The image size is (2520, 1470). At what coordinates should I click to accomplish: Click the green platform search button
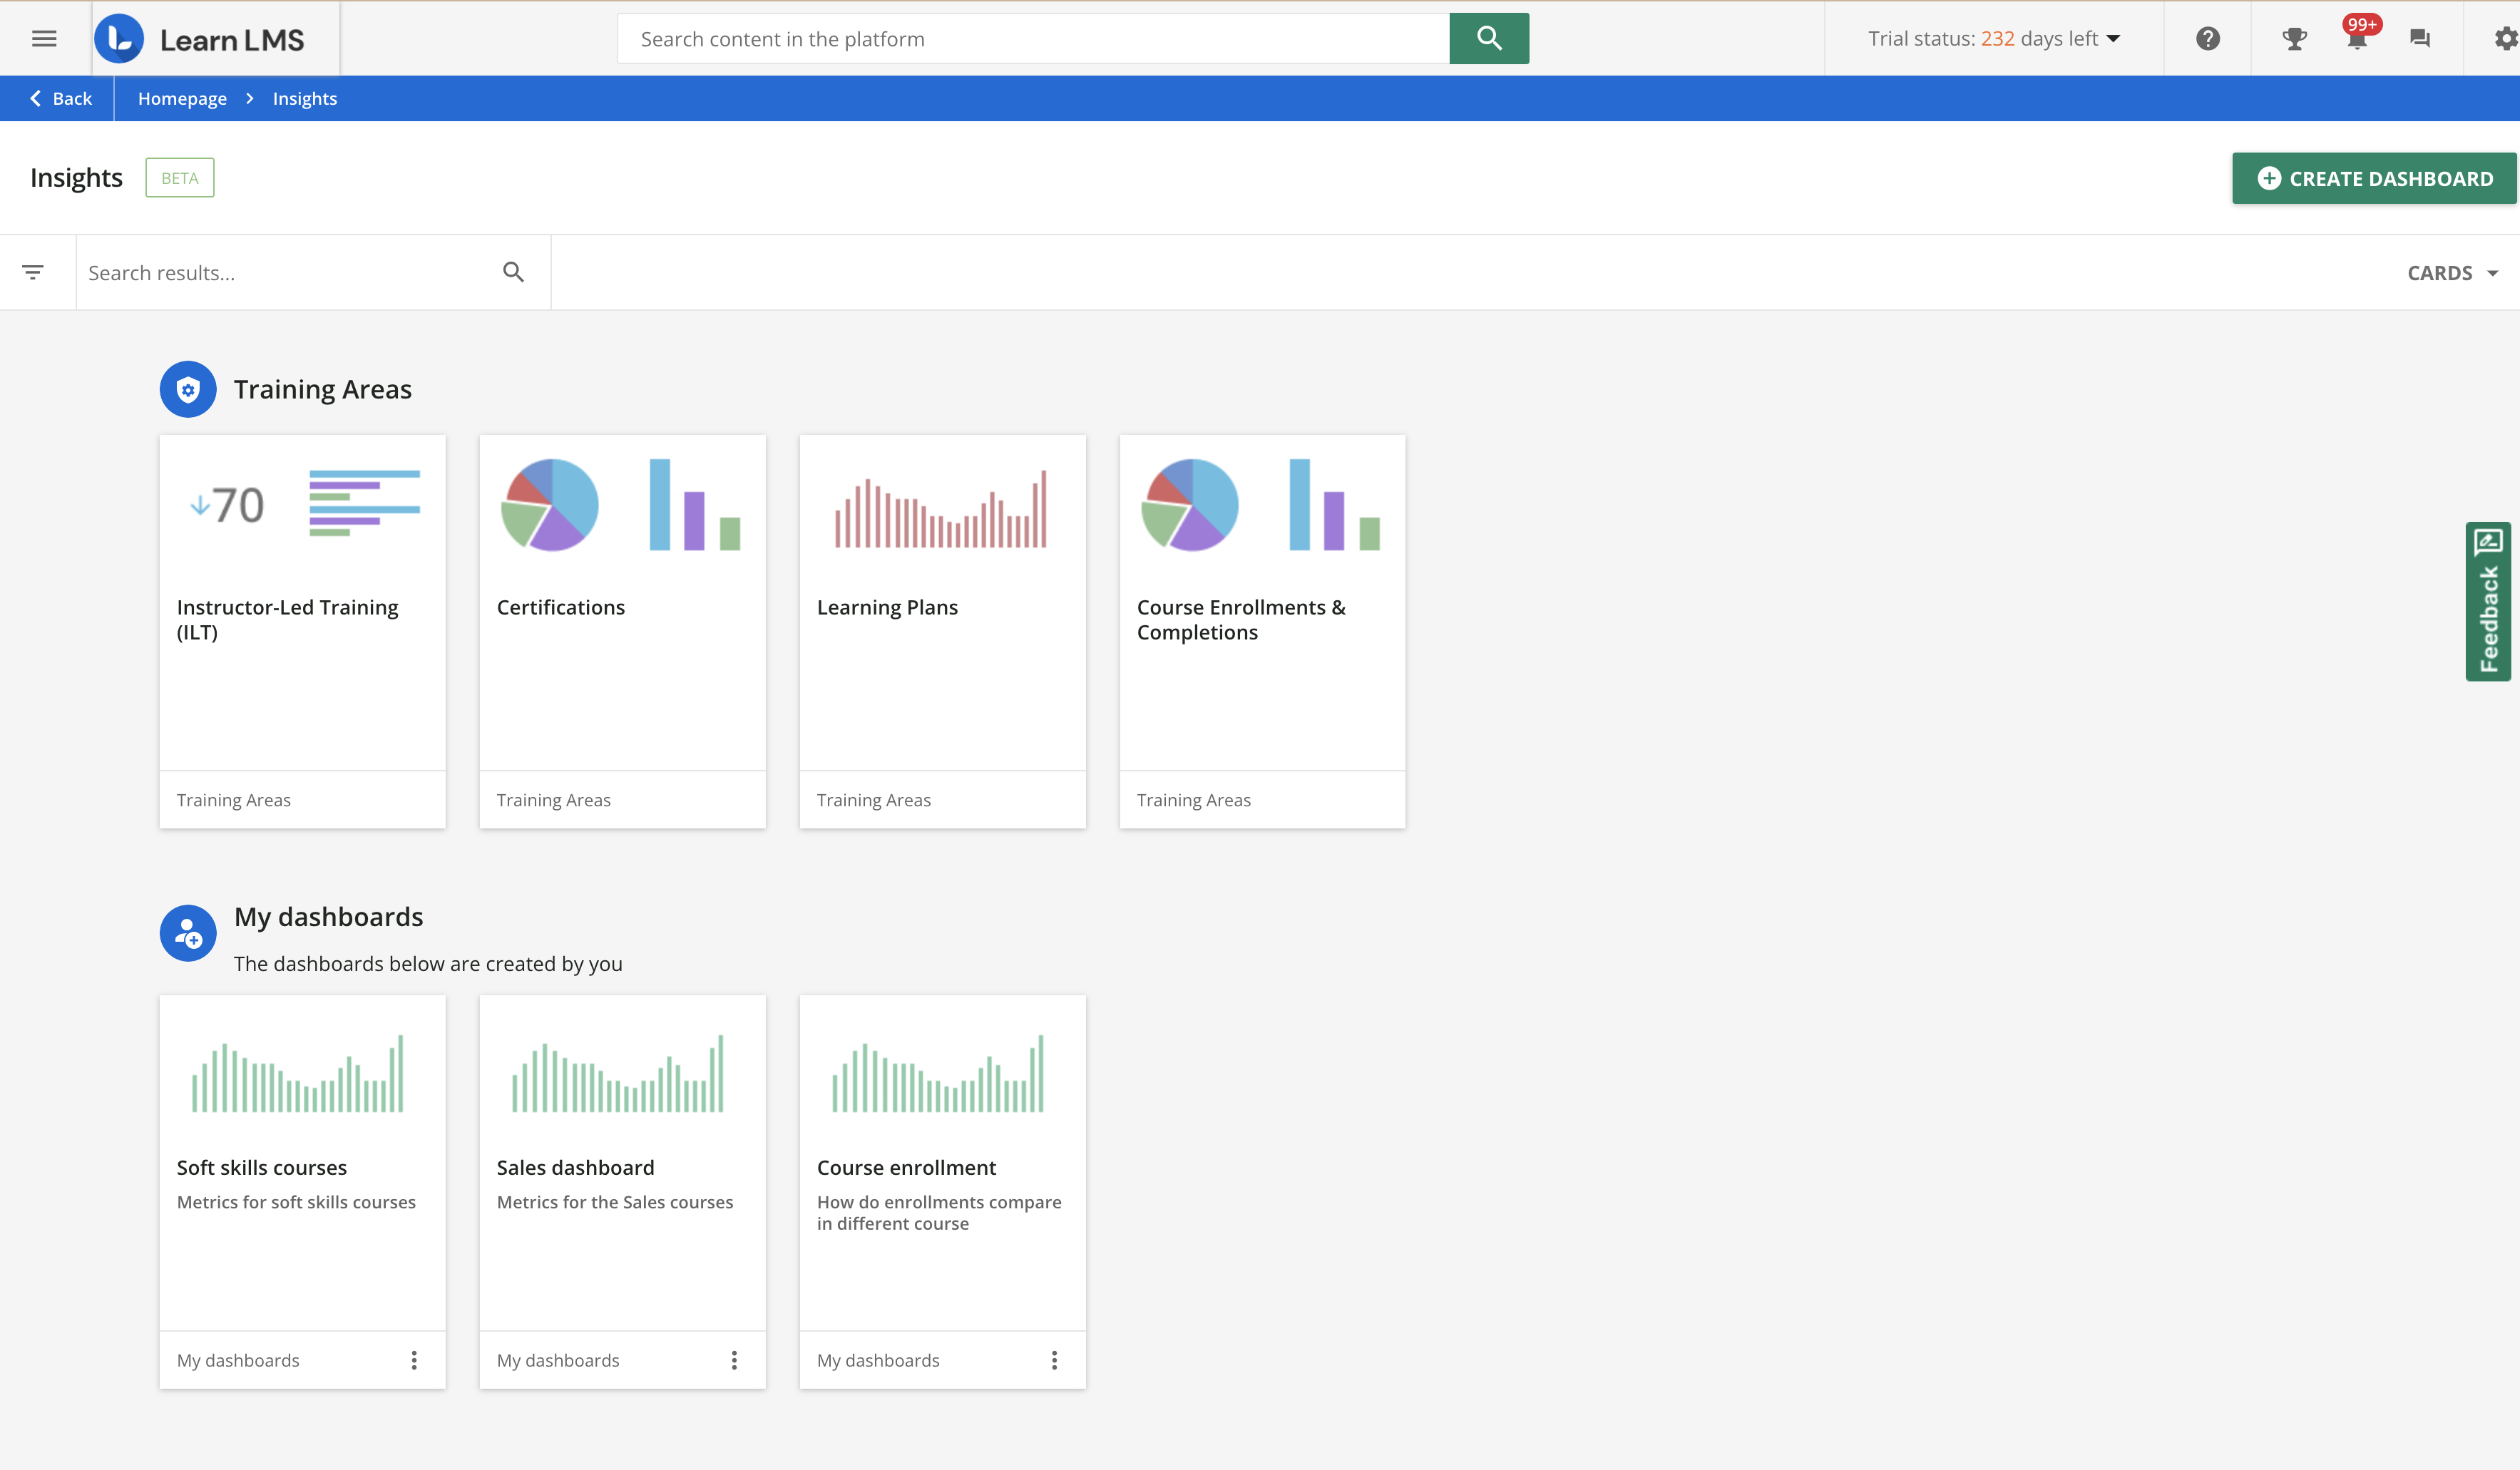(1488, 39)
